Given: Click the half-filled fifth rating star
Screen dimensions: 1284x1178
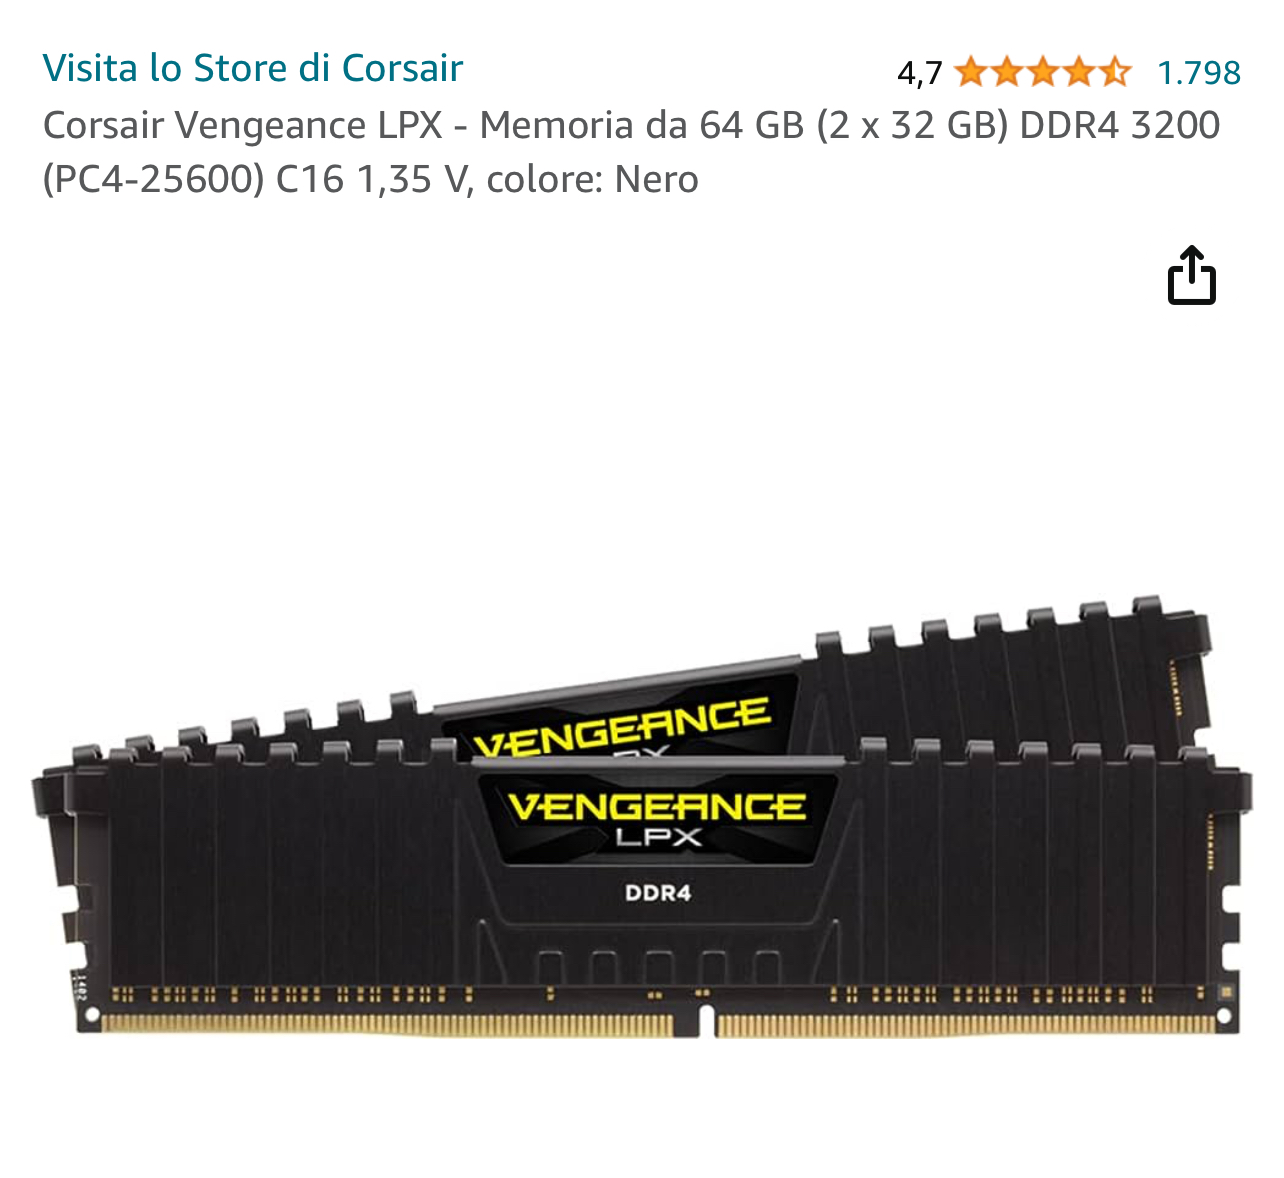Looking at the screenshot, I should pyautogui.click(x=1114, y=72).
